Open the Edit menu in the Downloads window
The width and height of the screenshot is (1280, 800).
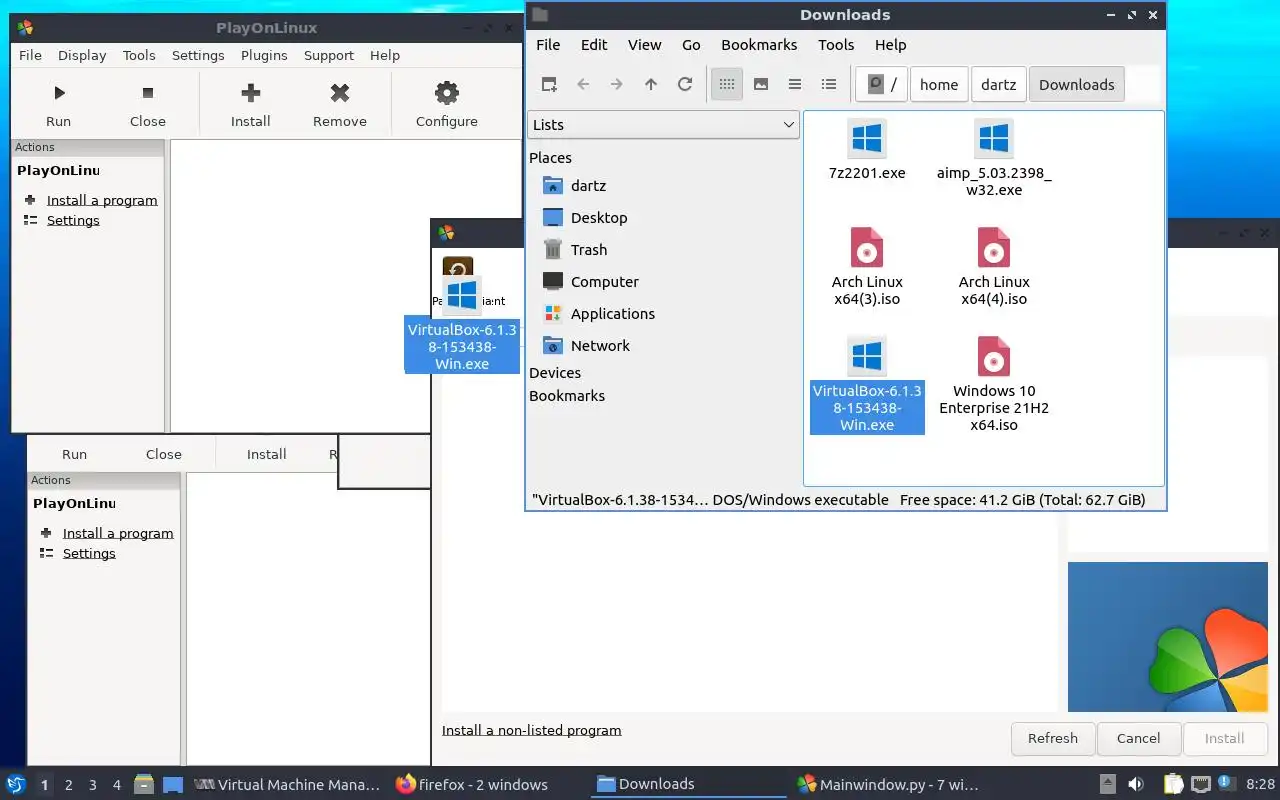click(594, 44)
